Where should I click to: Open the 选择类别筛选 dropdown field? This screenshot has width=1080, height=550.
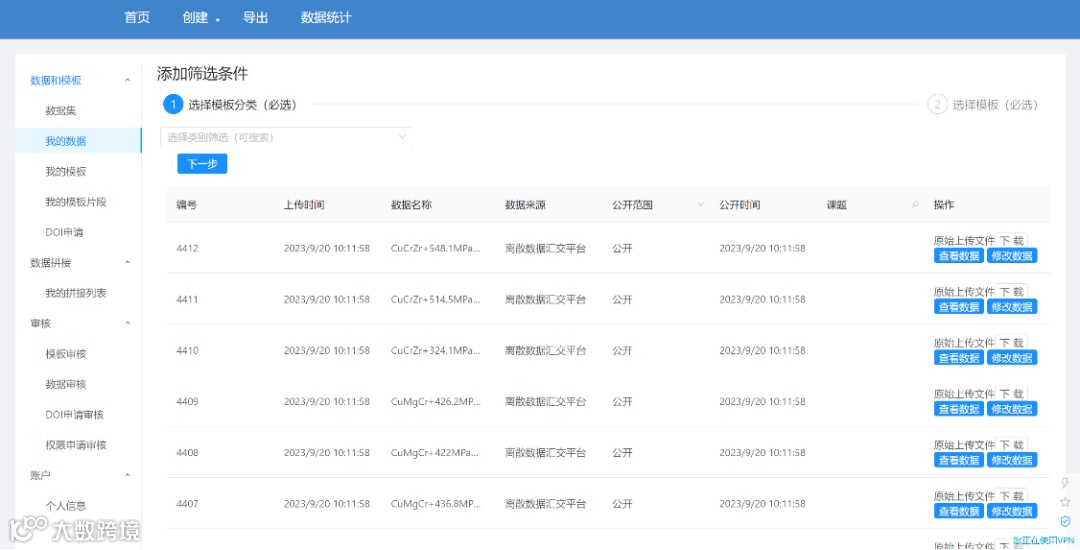pyautogui.click(x=287, y=137)
